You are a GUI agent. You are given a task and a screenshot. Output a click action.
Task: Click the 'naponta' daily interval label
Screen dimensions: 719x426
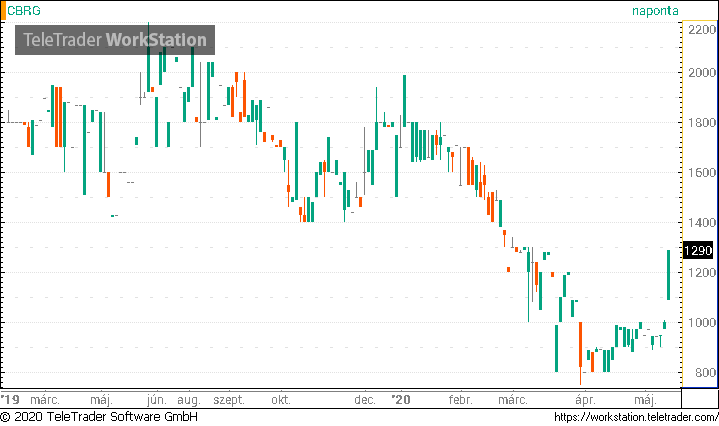click(x=655, y=11)
